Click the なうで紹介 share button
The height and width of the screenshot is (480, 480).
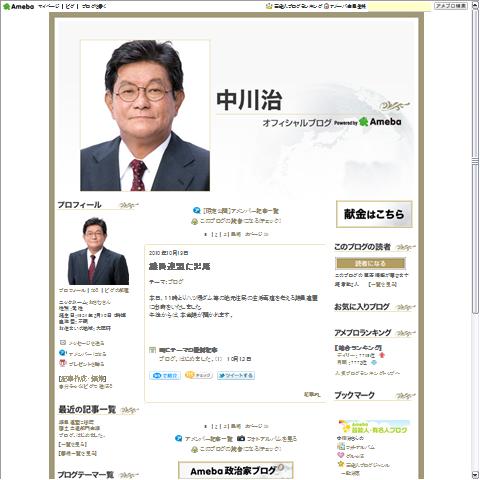165,375
